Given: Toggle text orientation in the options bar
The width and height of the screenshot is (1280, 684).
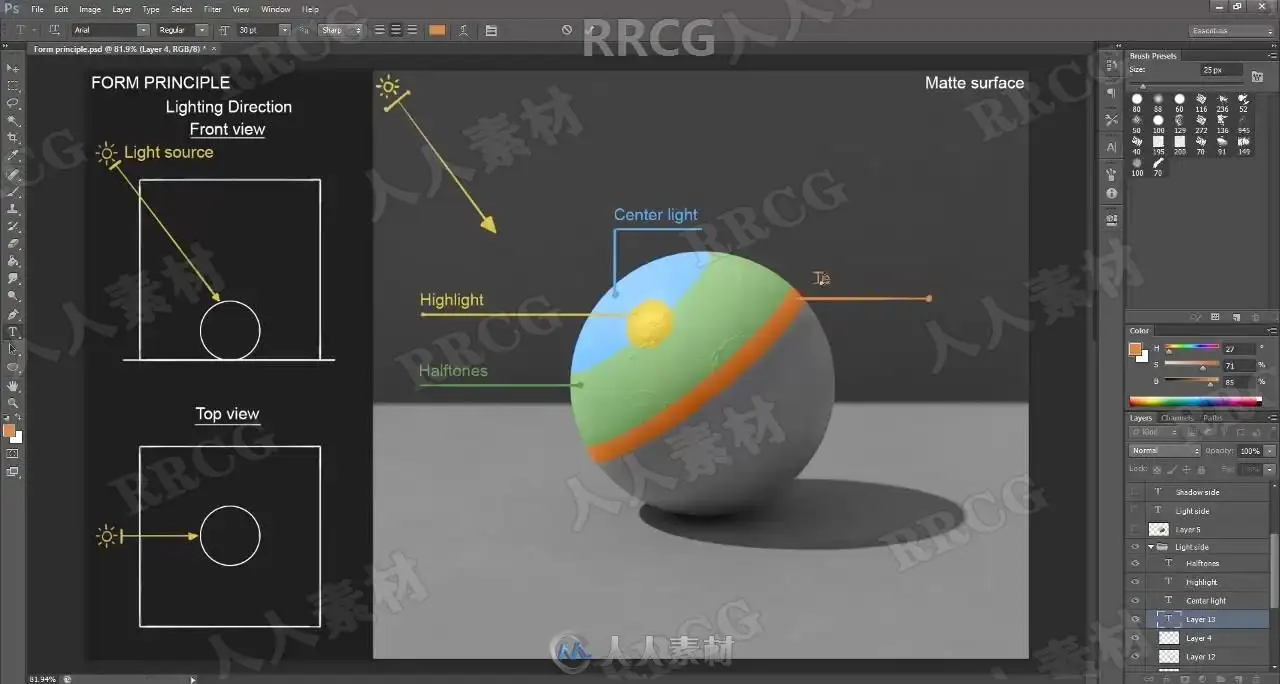Looking at the screenshot, I should [54, 30].
